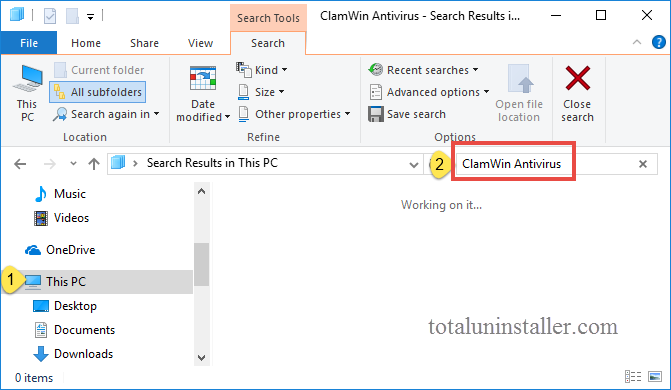Toggle the All subfolders search scope
This screenshot has height=390, width=671.
pyautogui.click(x=98, y=92)
